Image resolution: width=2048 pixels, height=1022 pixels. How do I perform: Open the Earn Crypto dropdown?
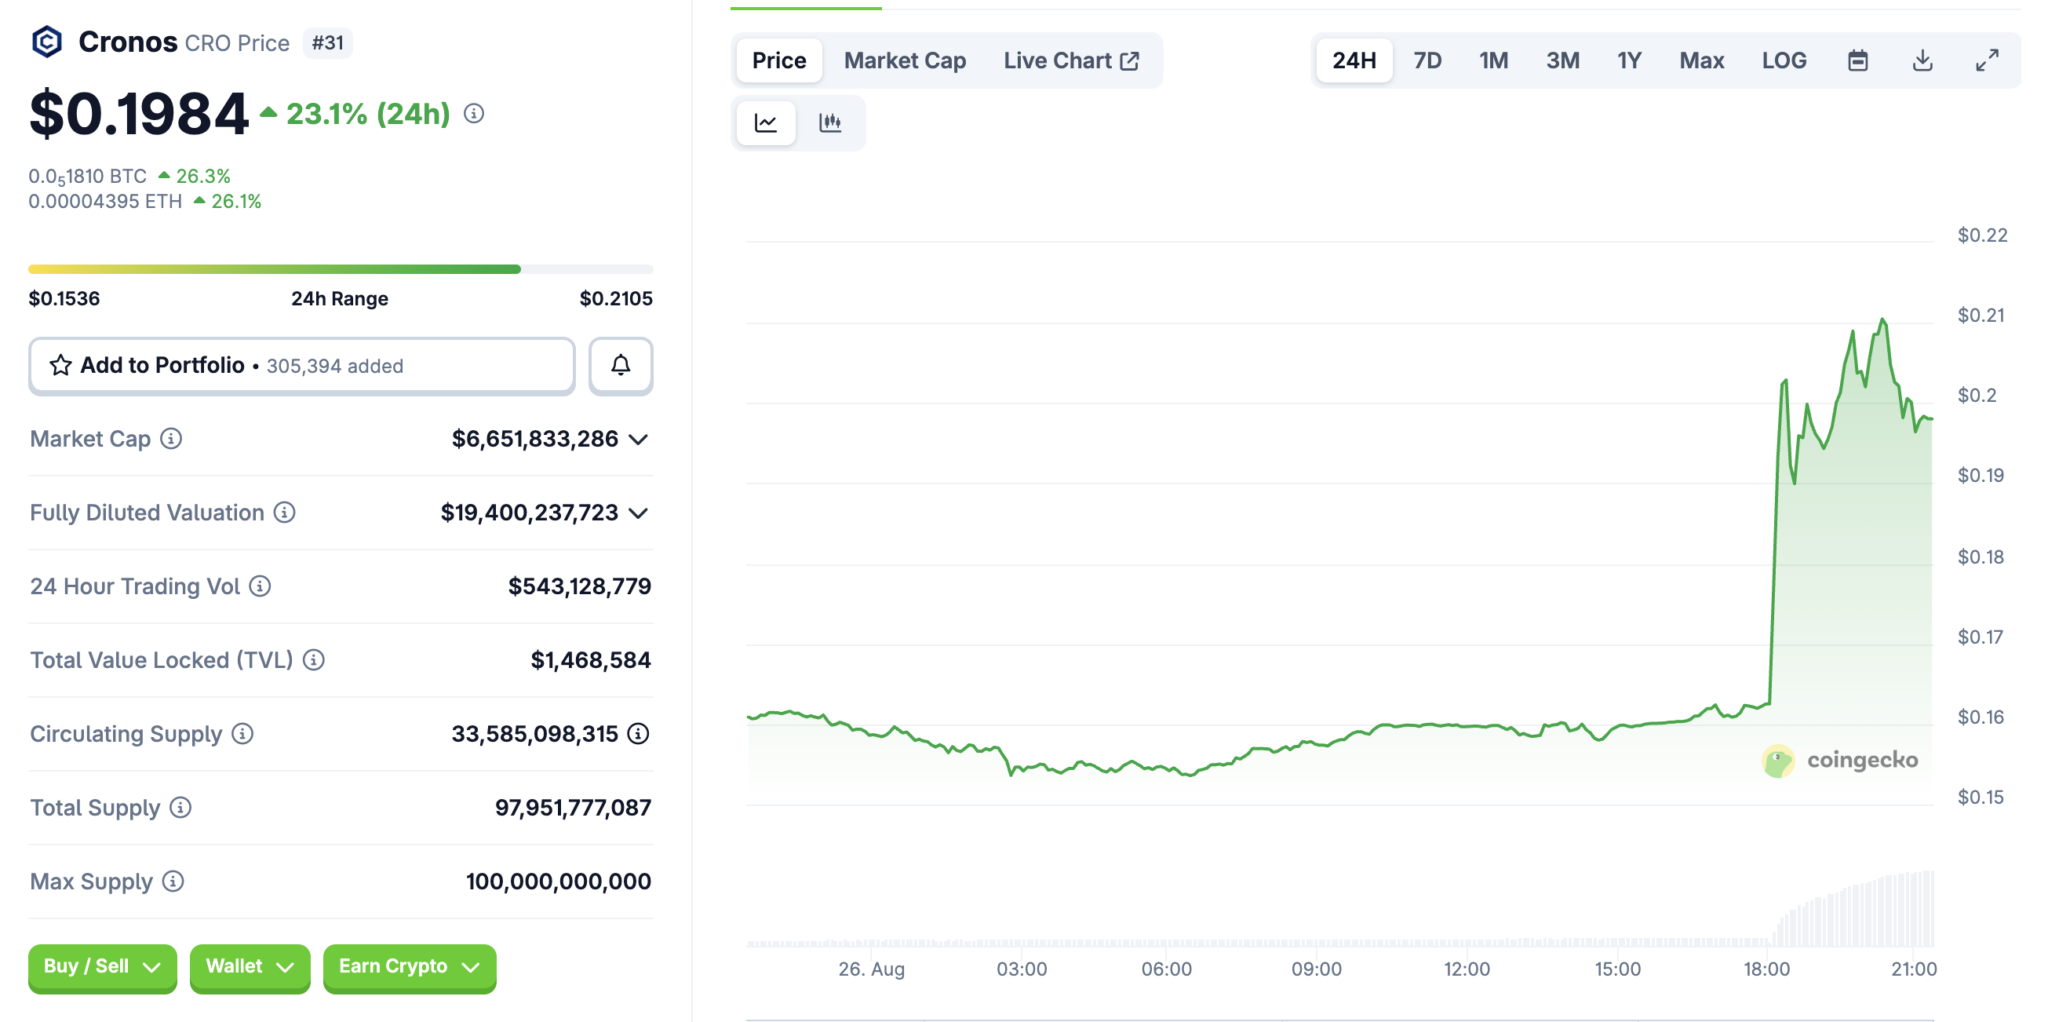[x=410, y=967]
